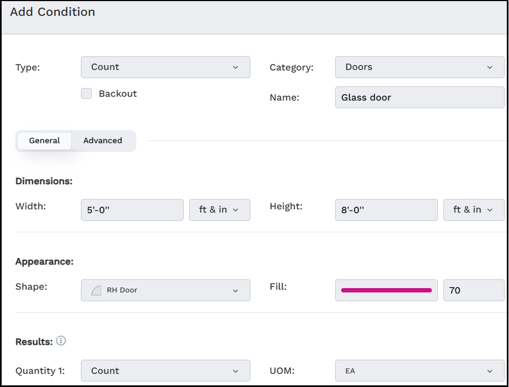Open the Width unit dropdown ft & in
This screenshot has width=509, height=387.
(x=220, y=210)
